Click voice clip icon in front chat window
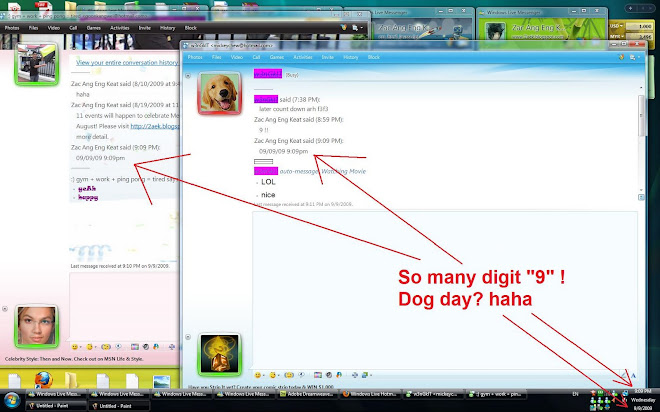 (x=301, y=375)
